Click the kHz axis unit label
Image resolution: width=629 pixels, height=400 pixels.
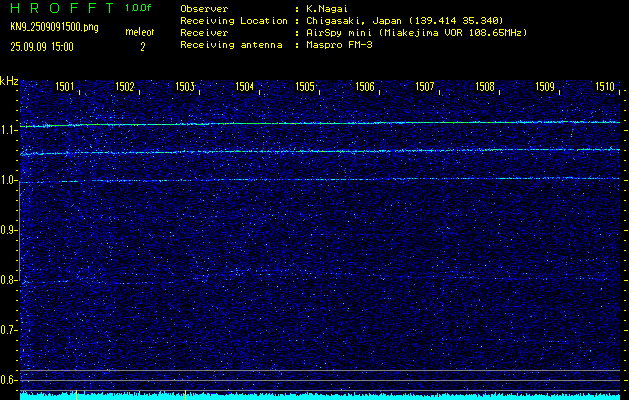[x=9, y=81]
